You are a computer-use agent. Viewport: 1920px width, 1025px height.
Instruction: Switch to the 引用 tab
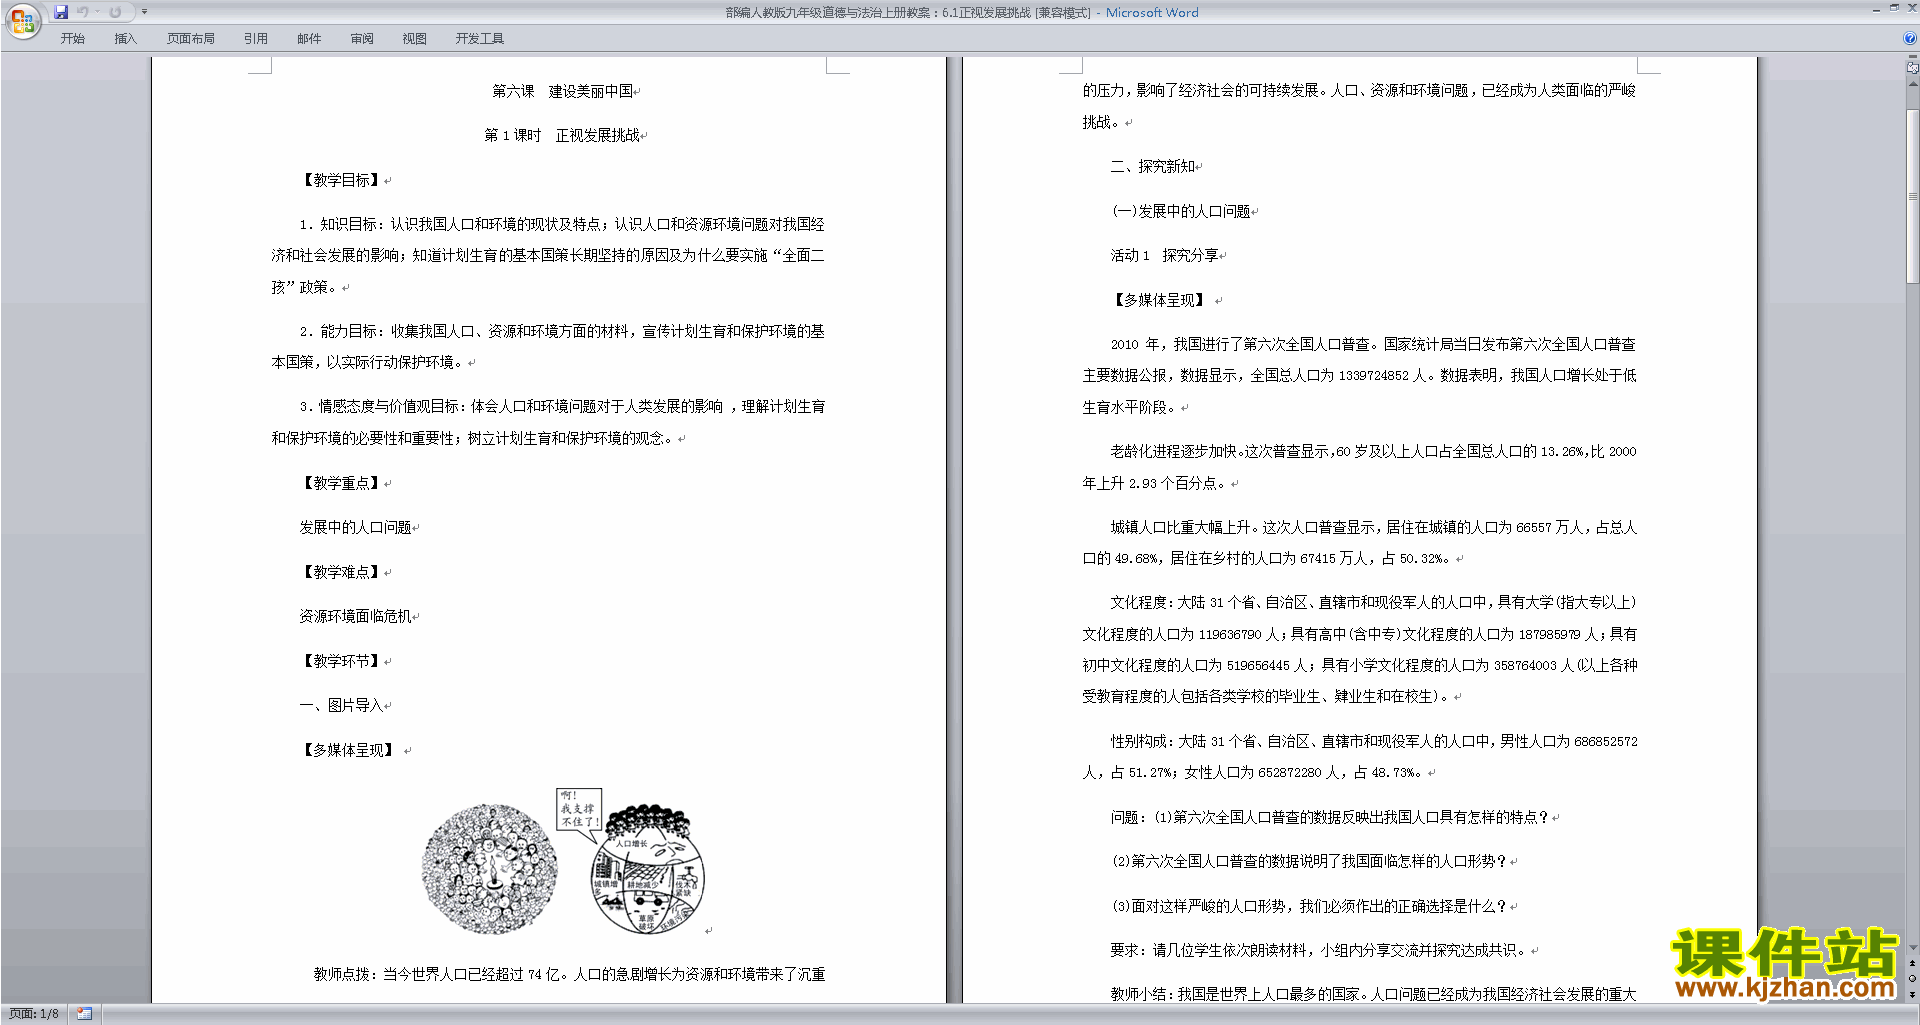[255, 38]
